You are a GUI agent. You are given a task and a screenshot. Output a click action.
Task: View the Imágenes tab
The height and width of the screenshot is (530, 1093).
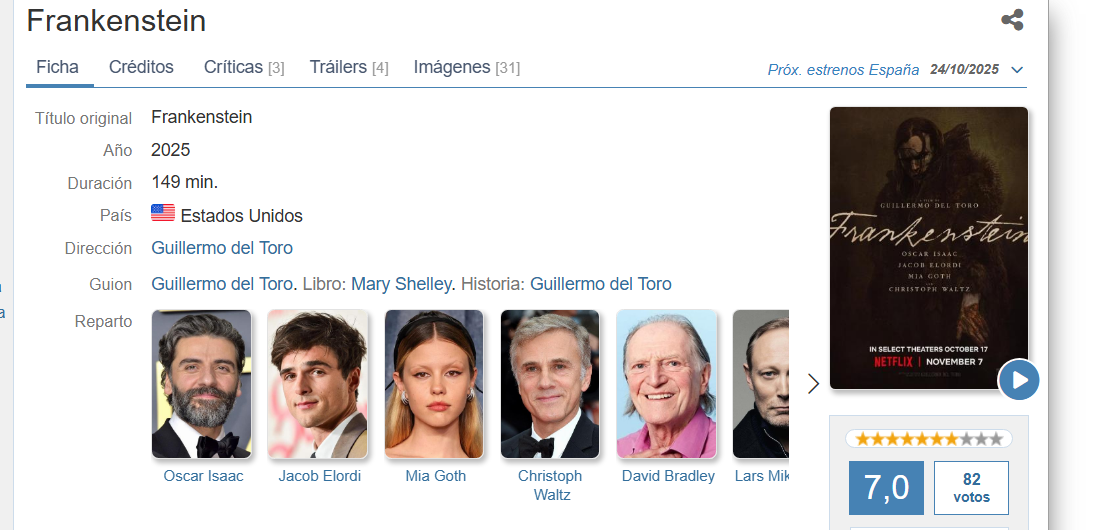(466, 67)
